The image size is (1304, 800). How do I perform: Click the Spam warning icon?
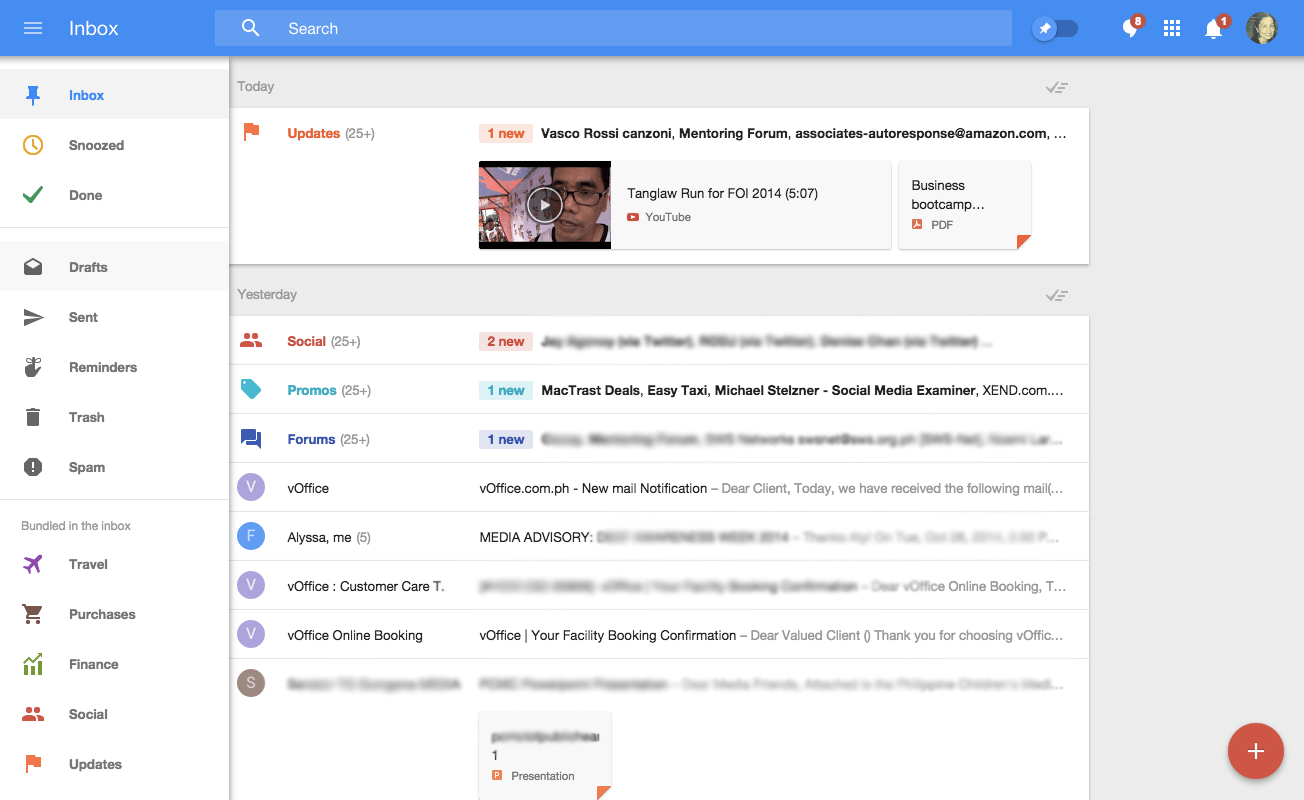(x=33, y=467)
